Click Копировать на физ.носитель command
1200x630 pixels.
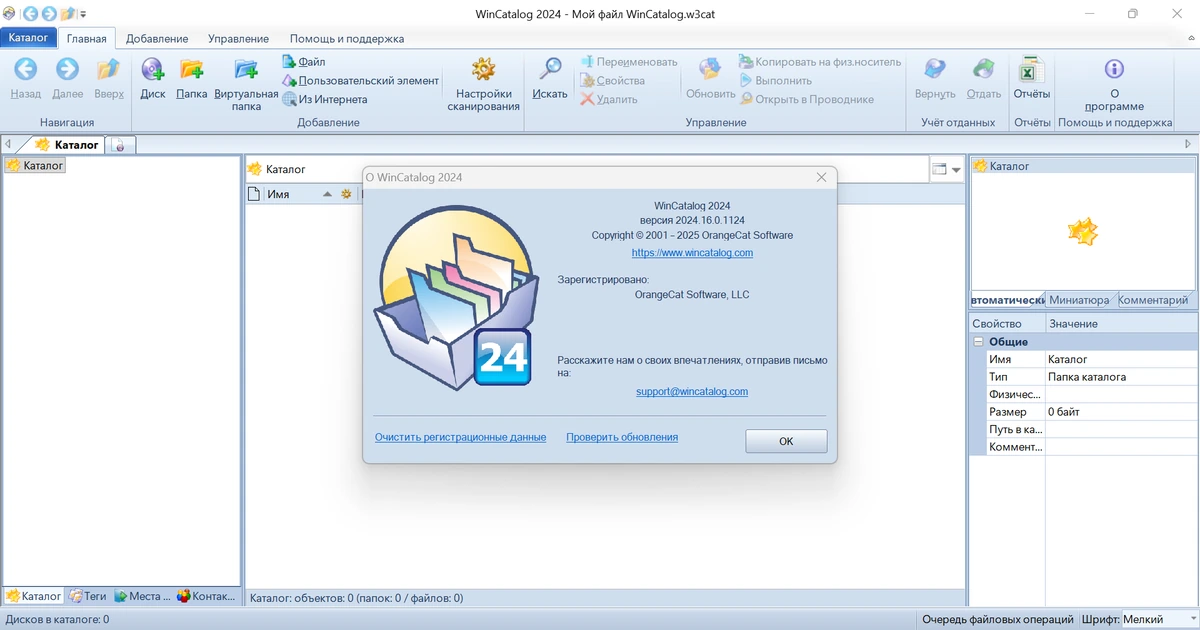(820, 61)
